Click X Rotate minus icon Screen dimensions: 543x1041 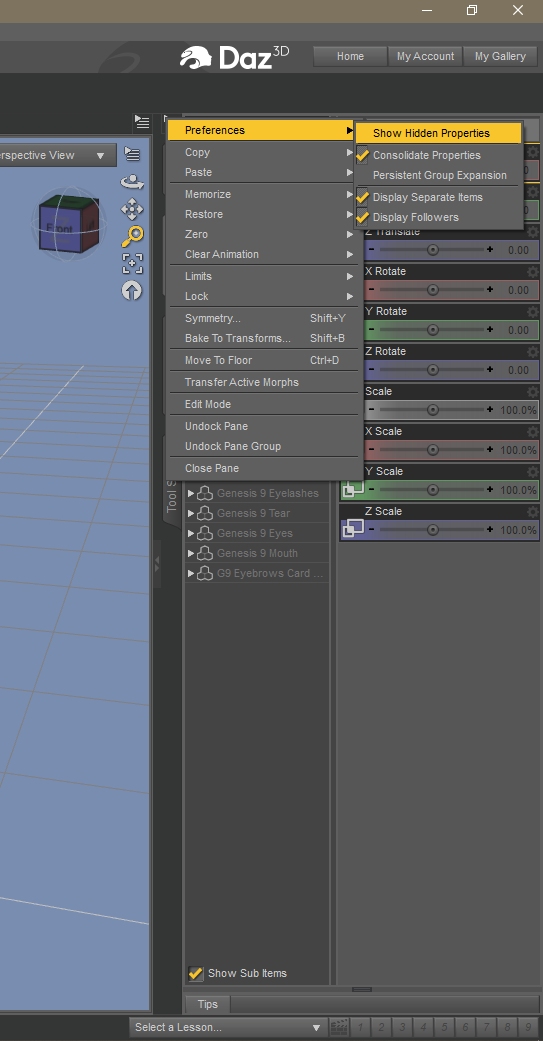(372, 289)
